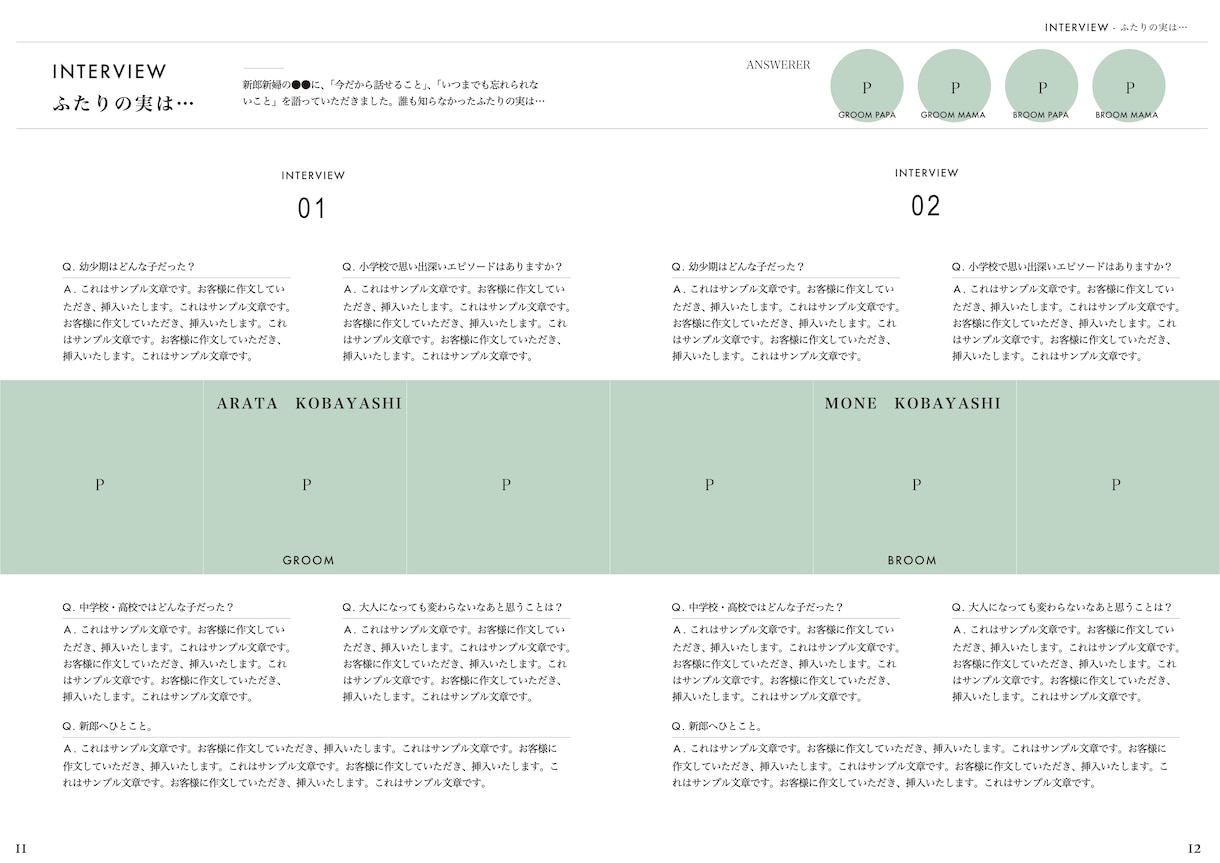Select Q. 小学校で思い出深いエピソード in Interview 01

[452, 267]
